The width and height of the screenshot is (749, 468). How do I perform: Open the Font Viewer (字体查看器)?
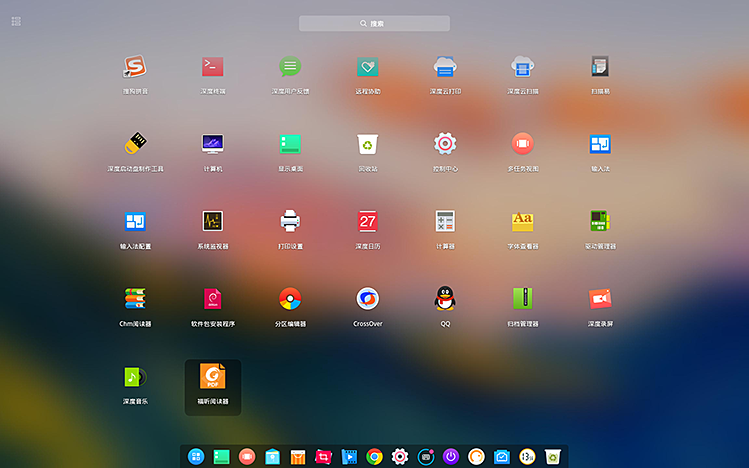pyautogui.click(x=522, y=221)
